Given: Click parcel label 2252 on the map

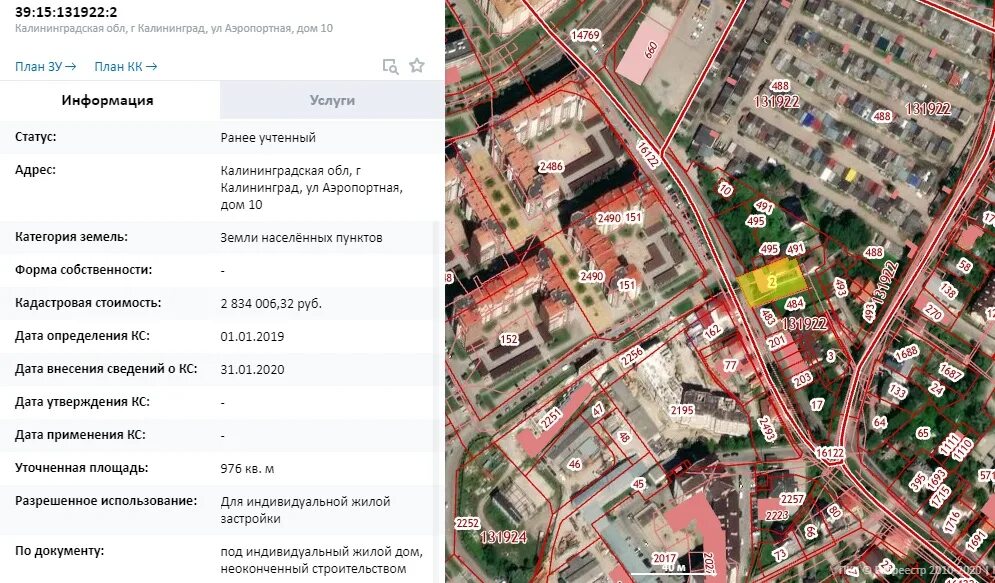Looking at the screenshot, I should [467, 523].
